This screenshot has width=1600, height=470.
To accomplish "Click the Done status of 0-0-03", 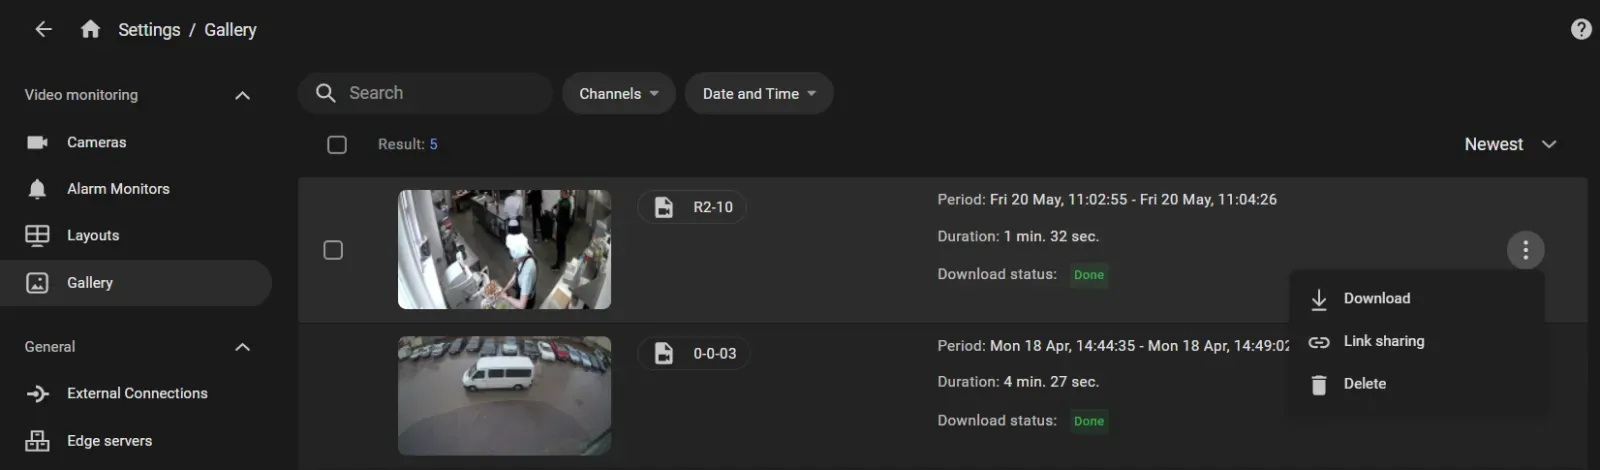I will (1089, 421).
